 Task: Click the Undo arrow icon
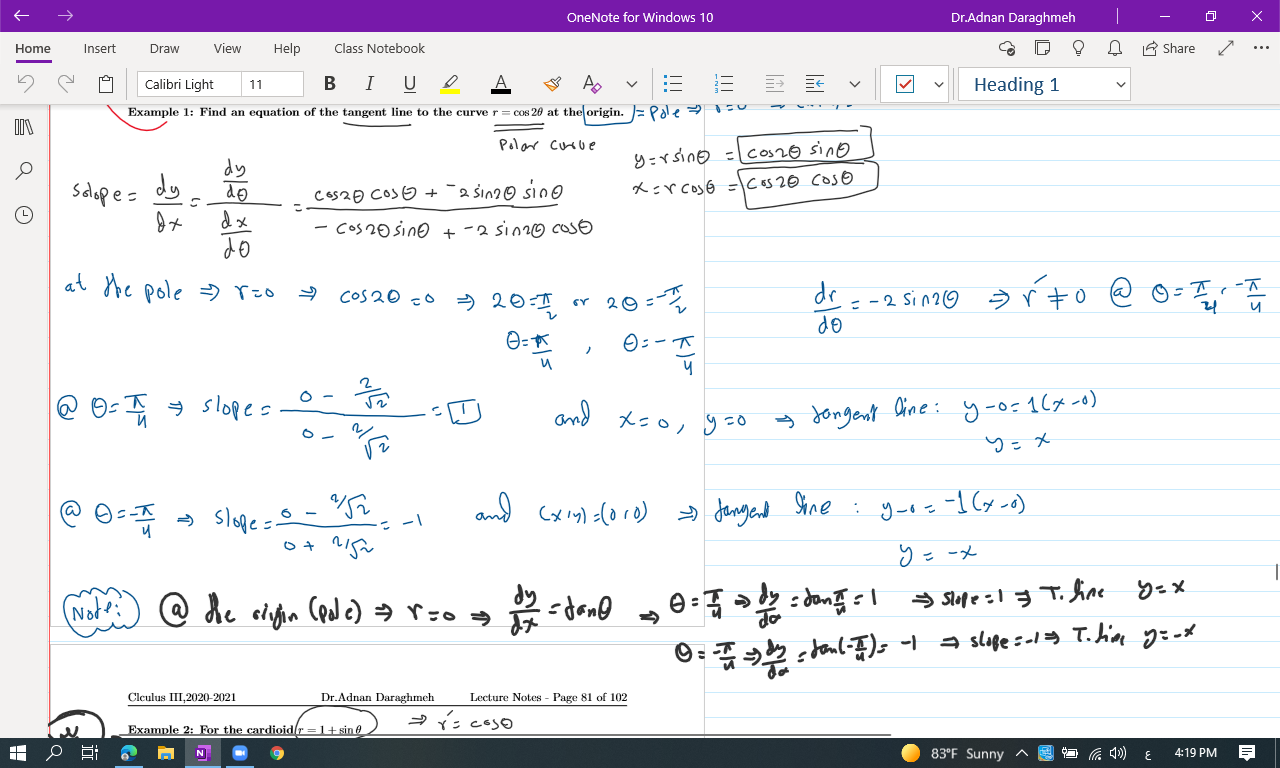click(x=27, y=84)
